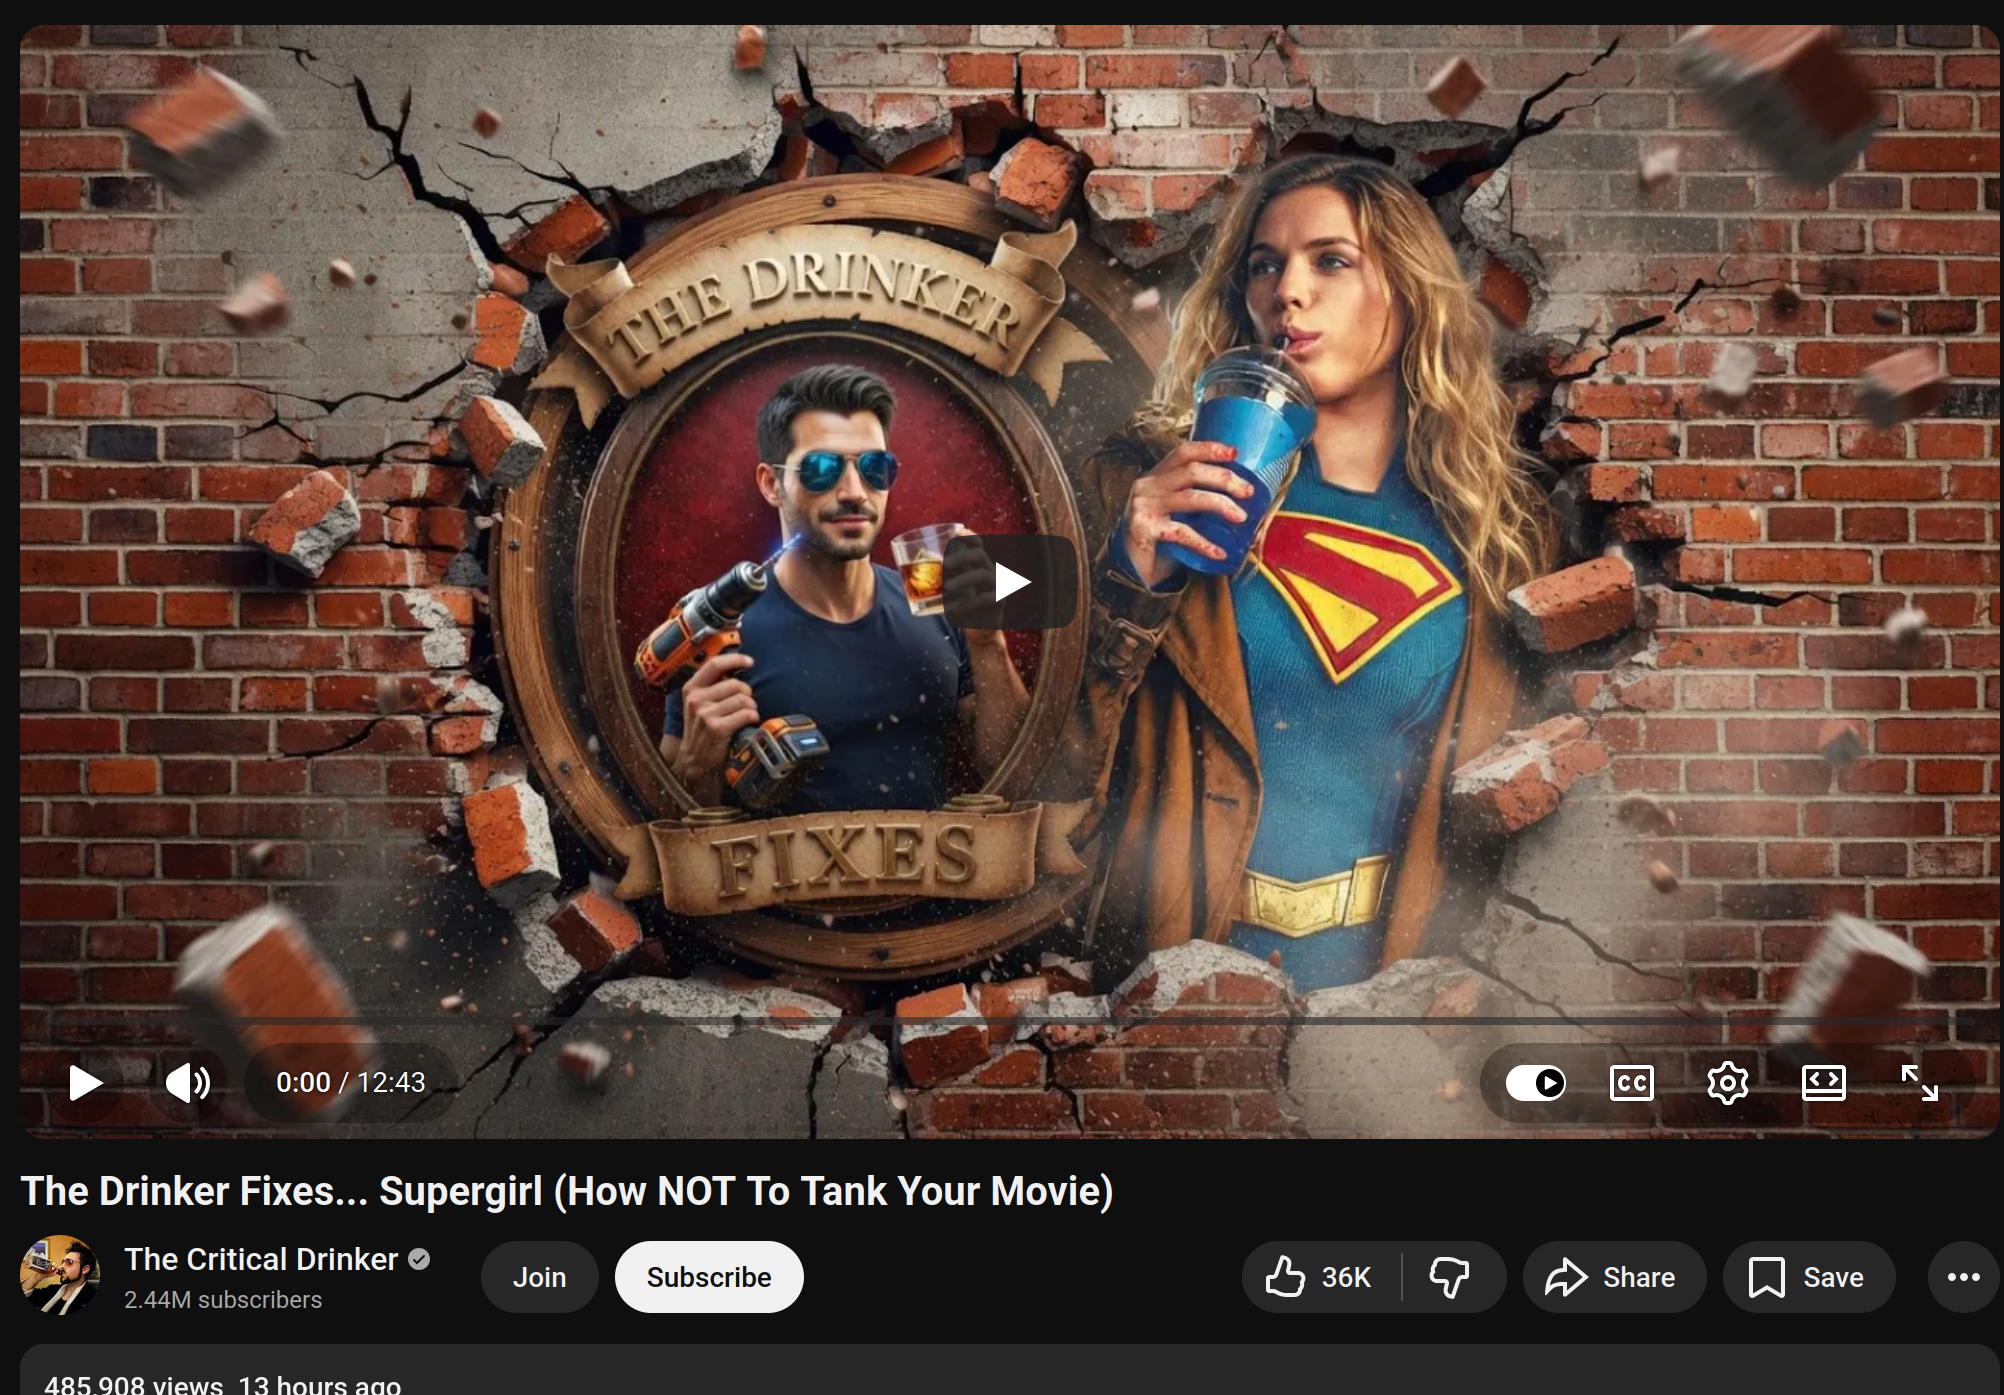Click the large center play button overlay
Screen dimensions: 2004x1395
(1010, 581)
